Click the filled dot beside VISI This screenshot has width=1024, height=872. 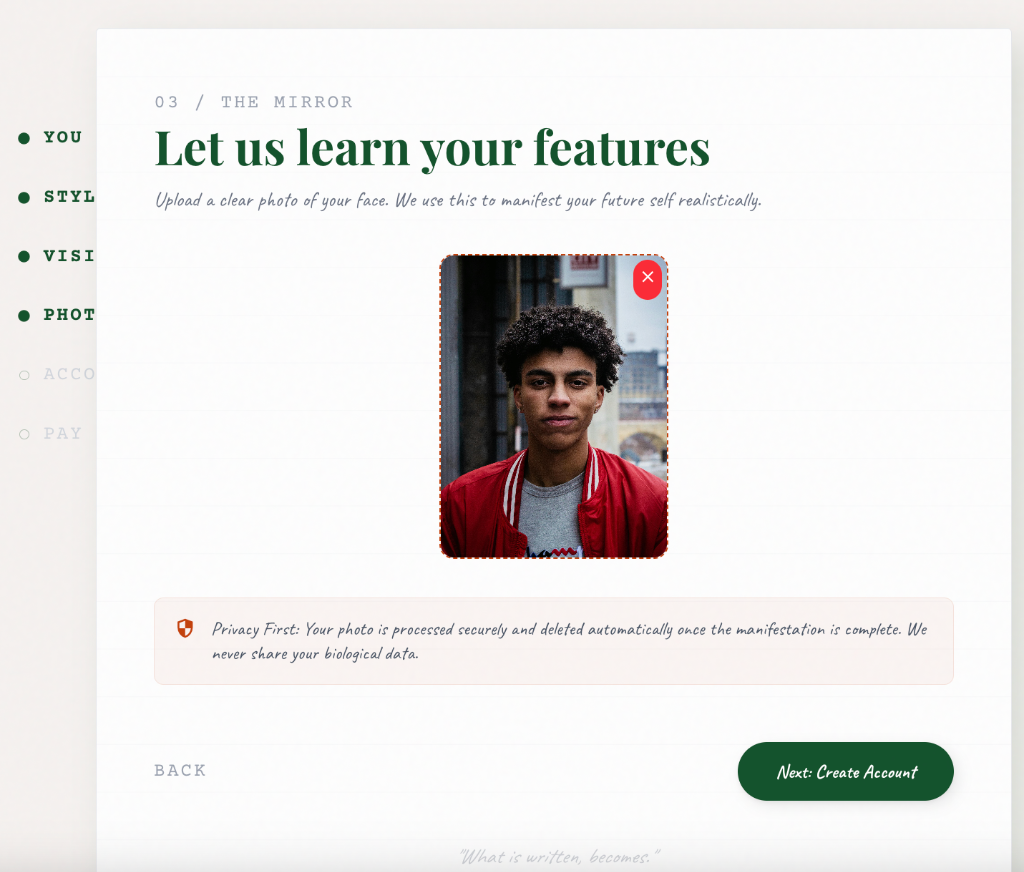click(x=24, y=256)
